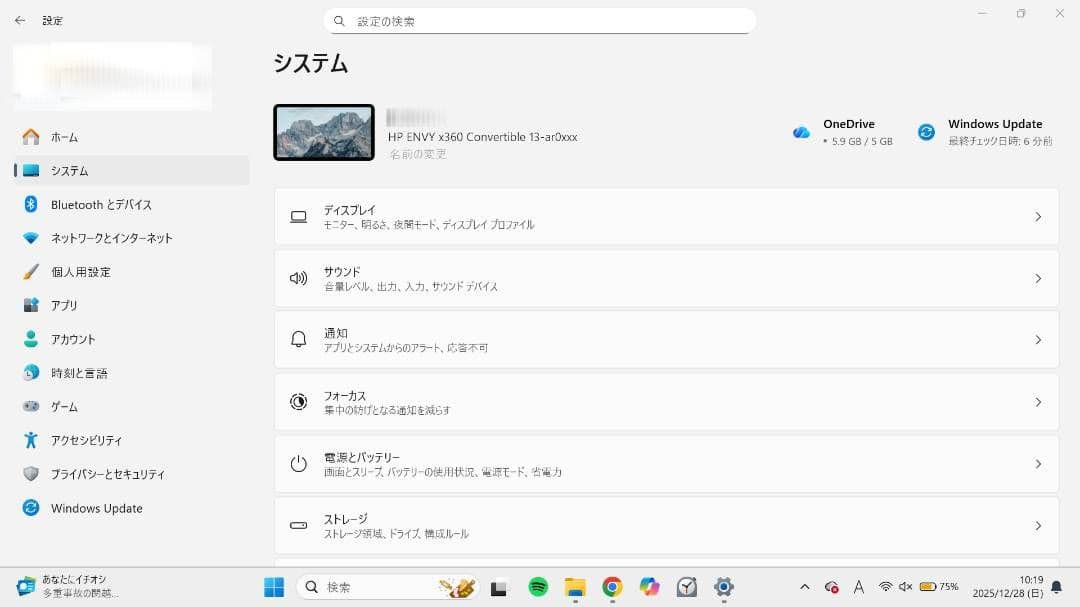The image size is (1080, 607).
Task: Click the 設定の検索 search field
Action: [x=540, y=20]
